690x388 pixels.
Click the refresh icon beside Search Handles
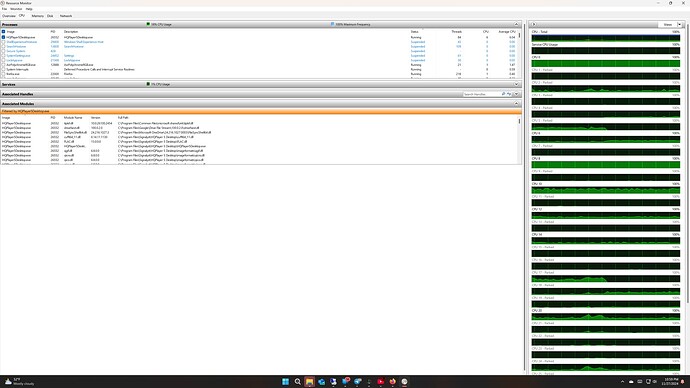[509, 94]
